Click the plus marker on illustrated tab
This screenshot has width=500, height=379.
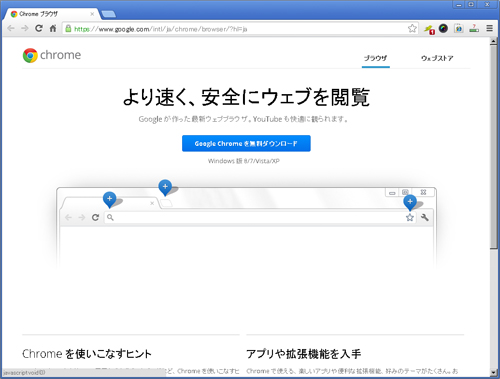pyautogui.click(x=109, y=199)
